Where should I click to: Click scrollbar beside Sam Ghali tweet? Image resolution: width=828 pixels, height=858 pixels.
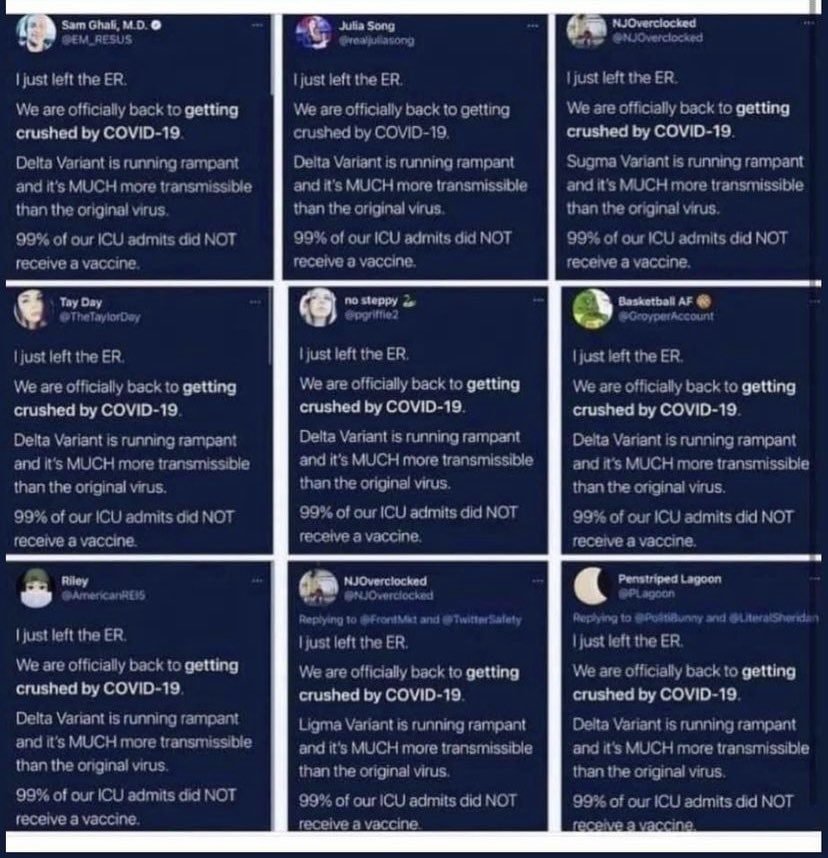(x=271, y=55)
